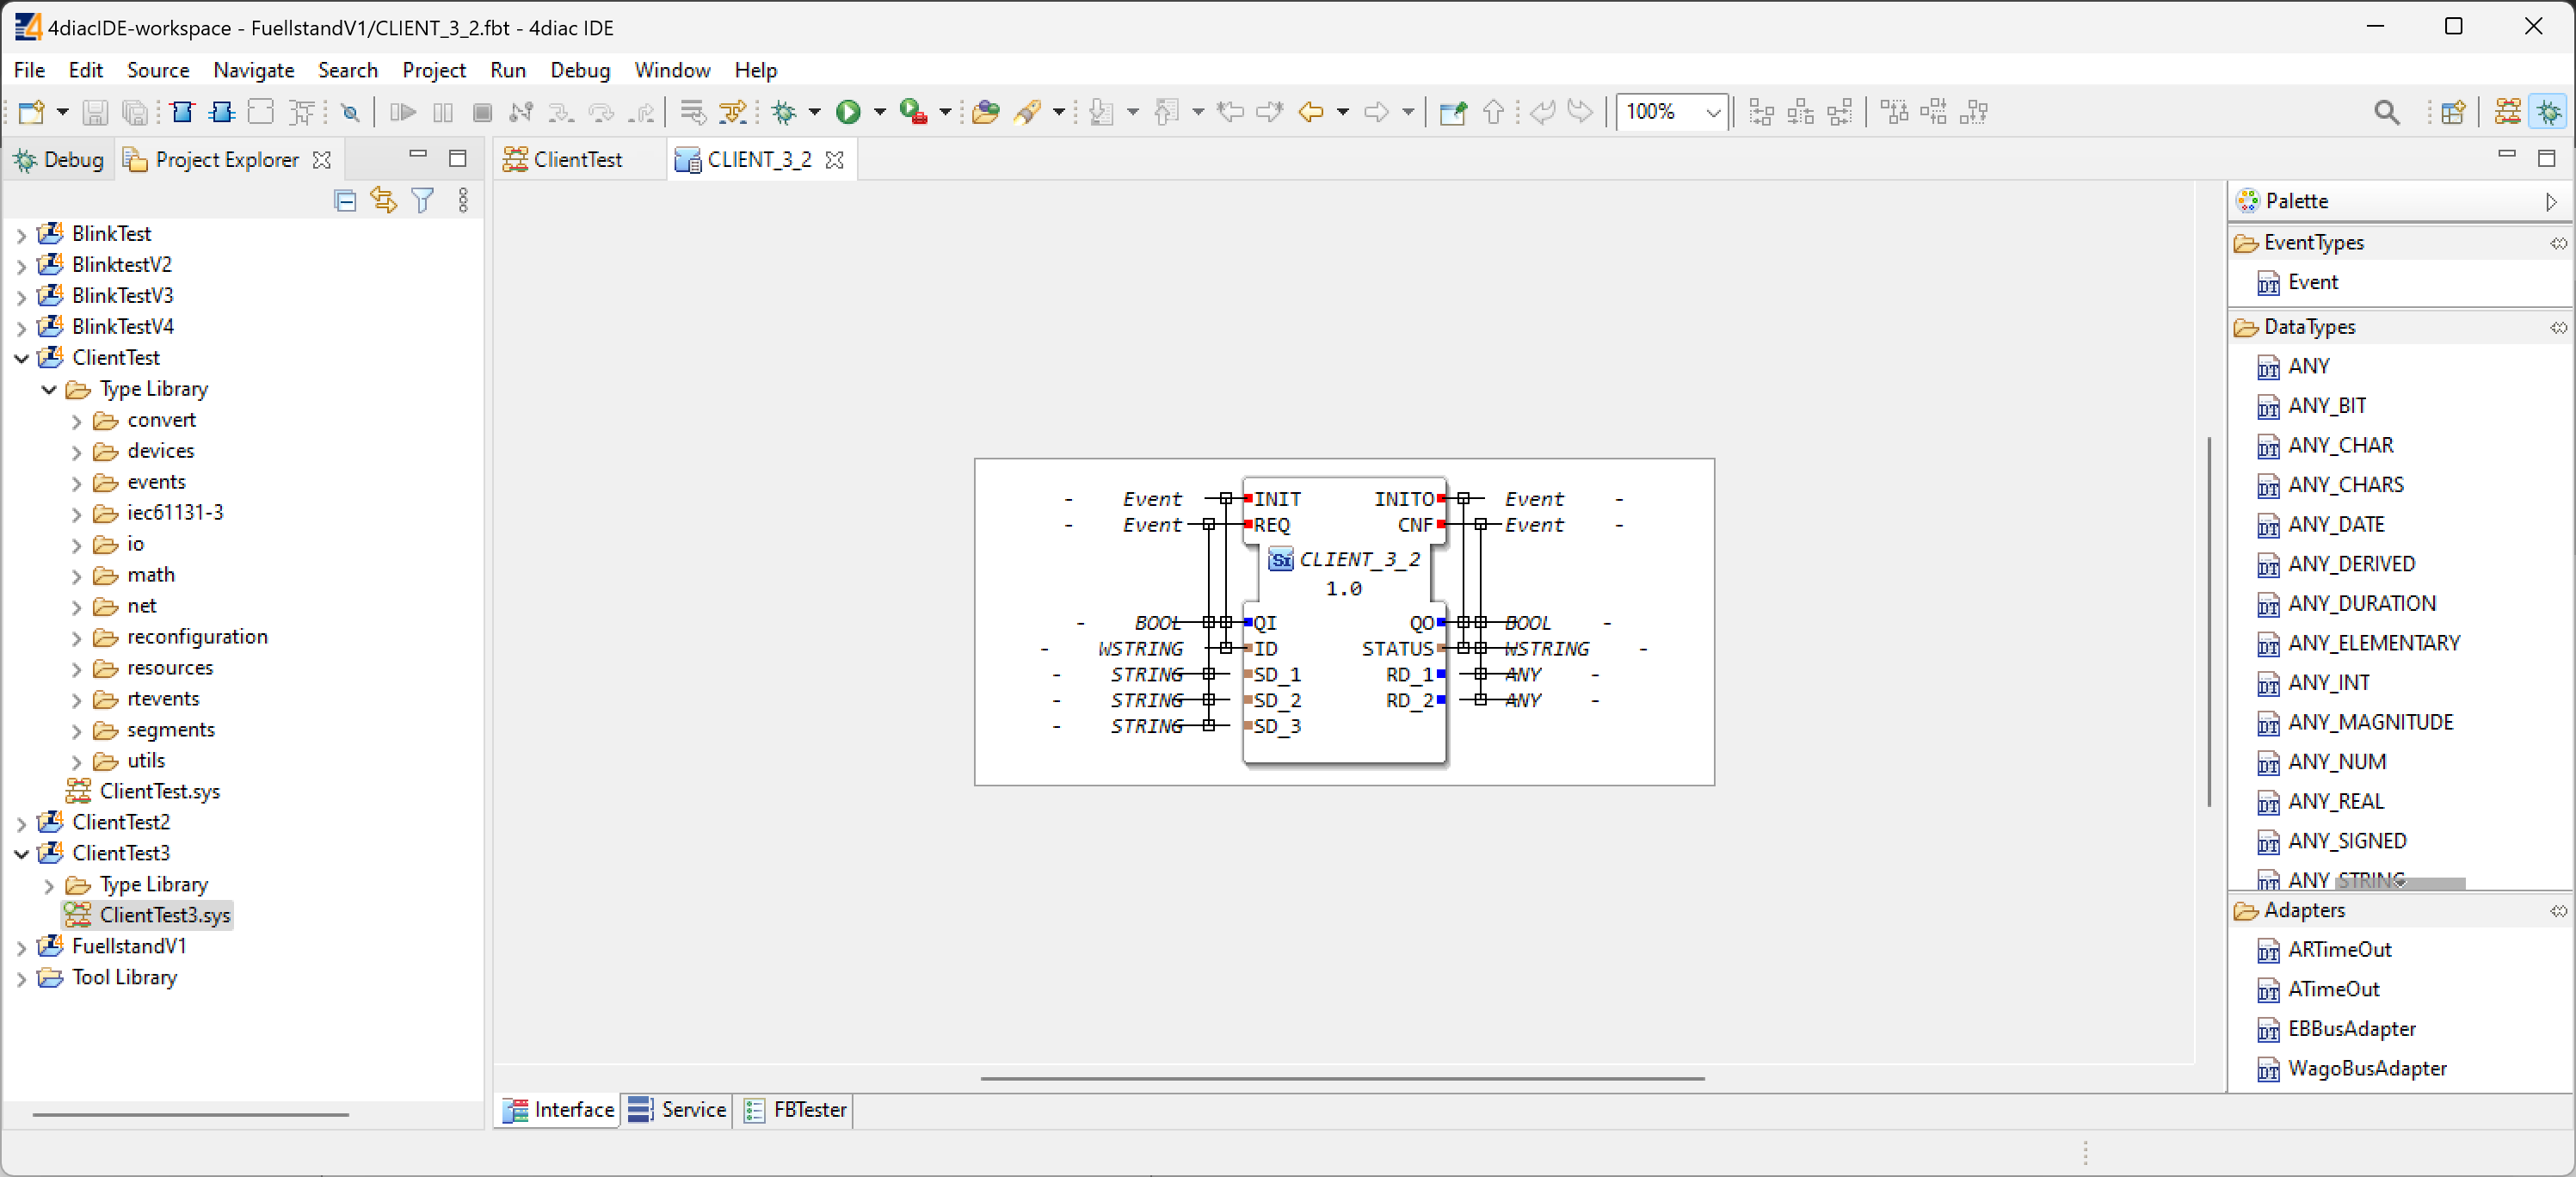Select ClientTest.sys in the project tree

tap(159, 791)
